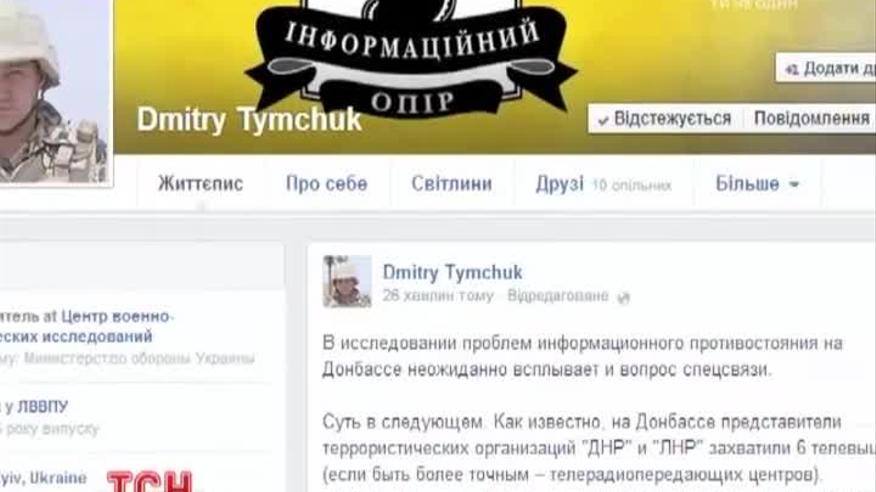876x492 pixels.
Task: Click the ЛВВПУ education link
Action: 42,407
